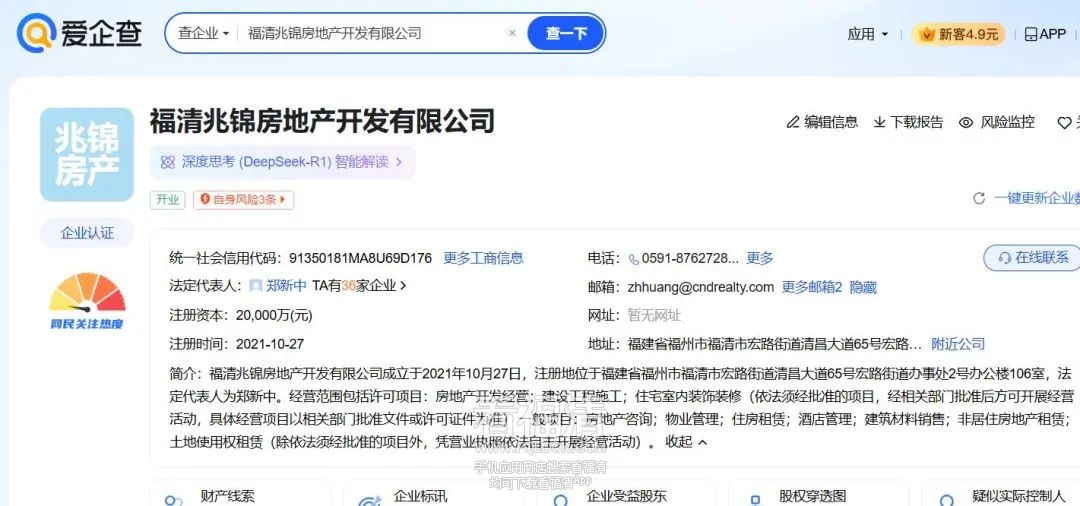Click the 下载报告 download icon
The image size is (1080, 506).
coord(880,122)
